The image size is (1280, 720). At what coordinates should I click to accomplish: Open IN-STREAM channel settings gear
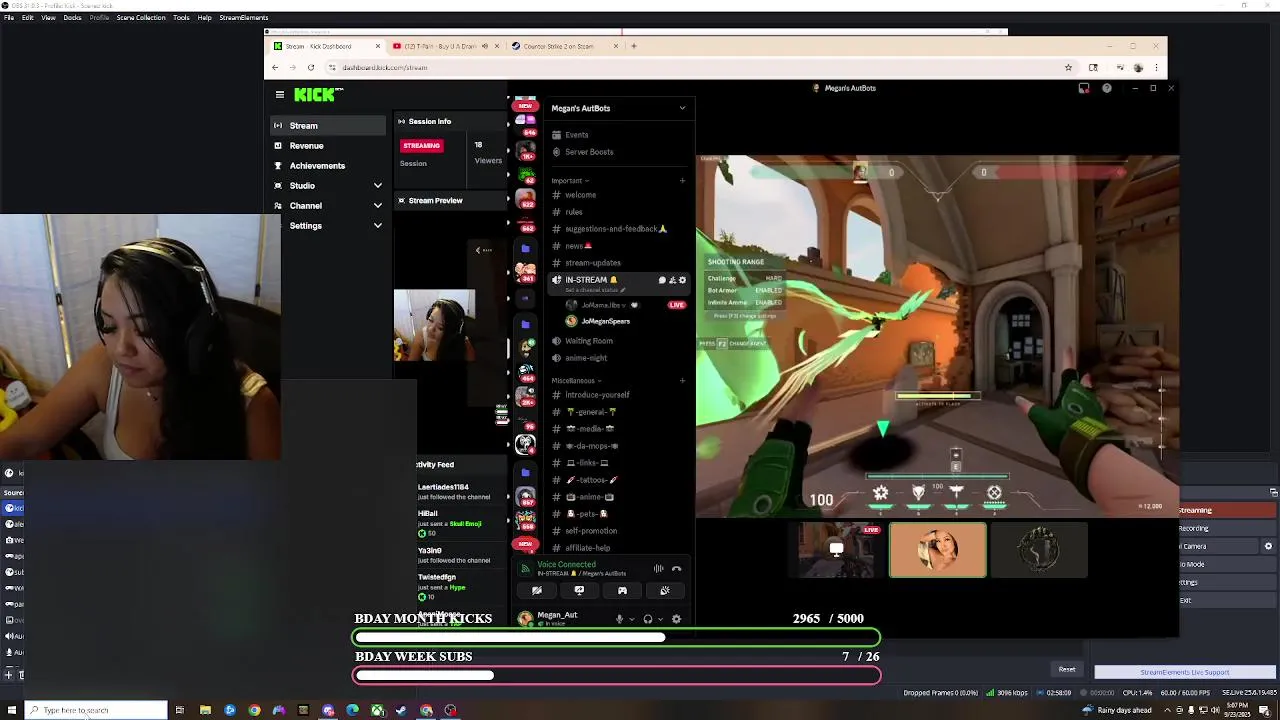(683, 280)
